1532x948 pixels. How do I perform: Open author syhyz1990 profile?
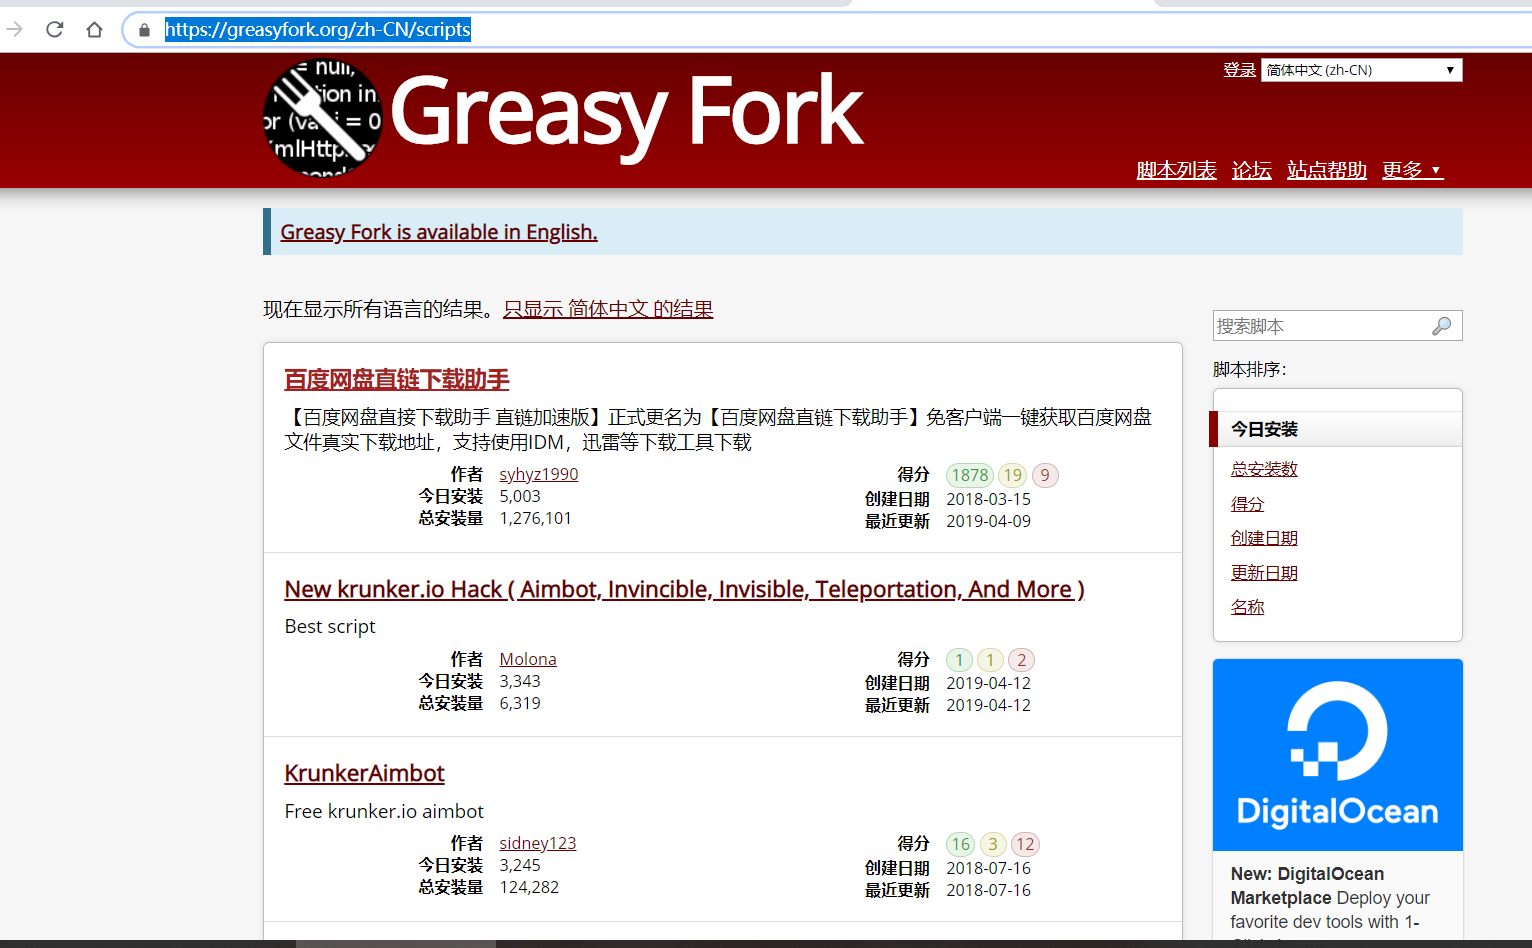coord(539,474)
